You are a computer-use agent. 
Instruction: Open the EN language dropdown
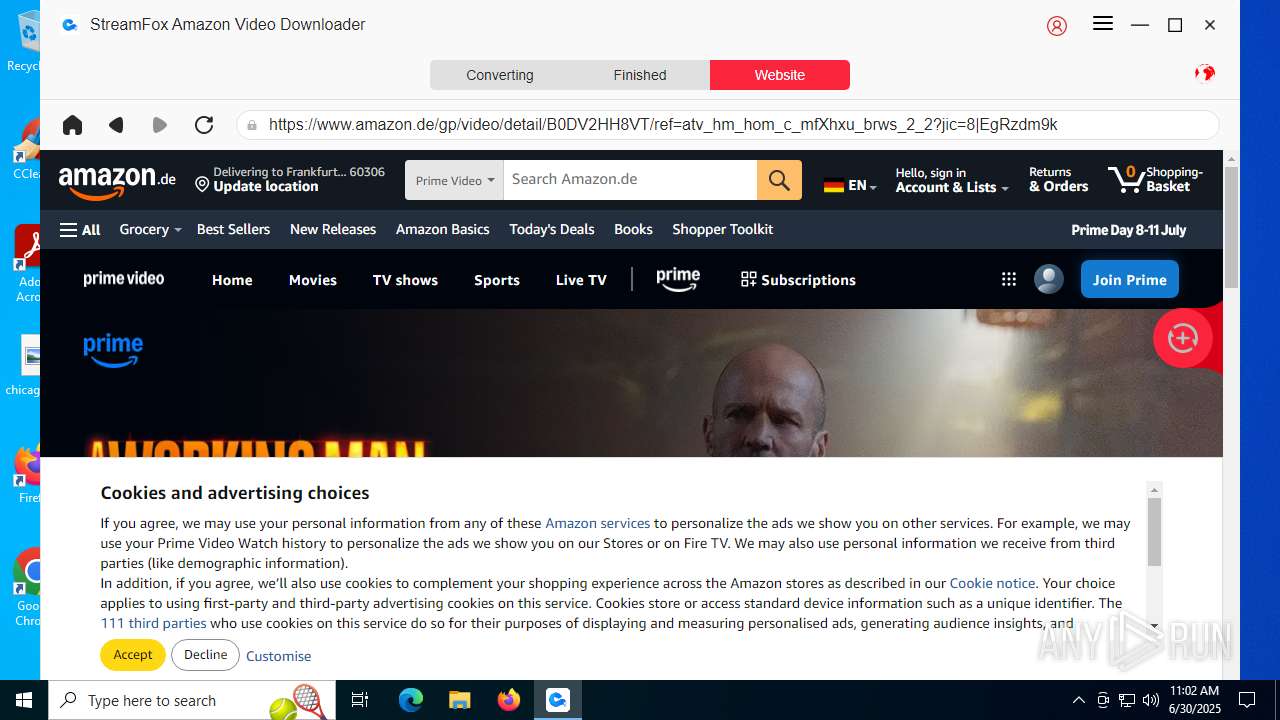pyautogui.click(x=850, y=185)
